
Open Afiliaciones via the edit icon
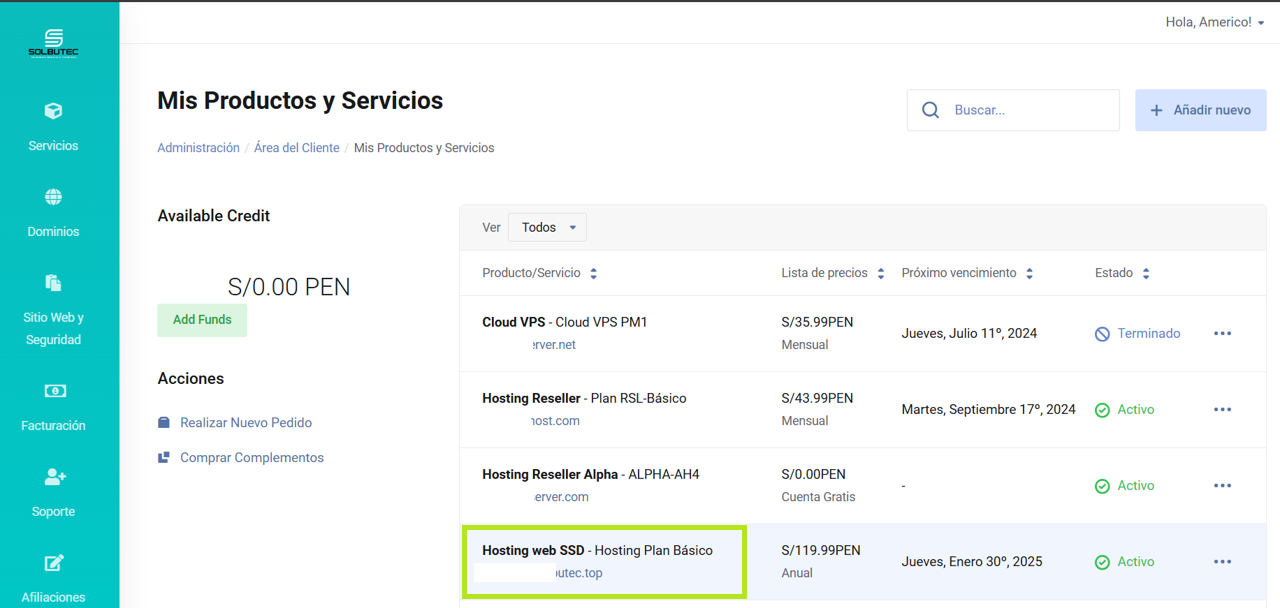pyautogui.click(x=54, y=563)
